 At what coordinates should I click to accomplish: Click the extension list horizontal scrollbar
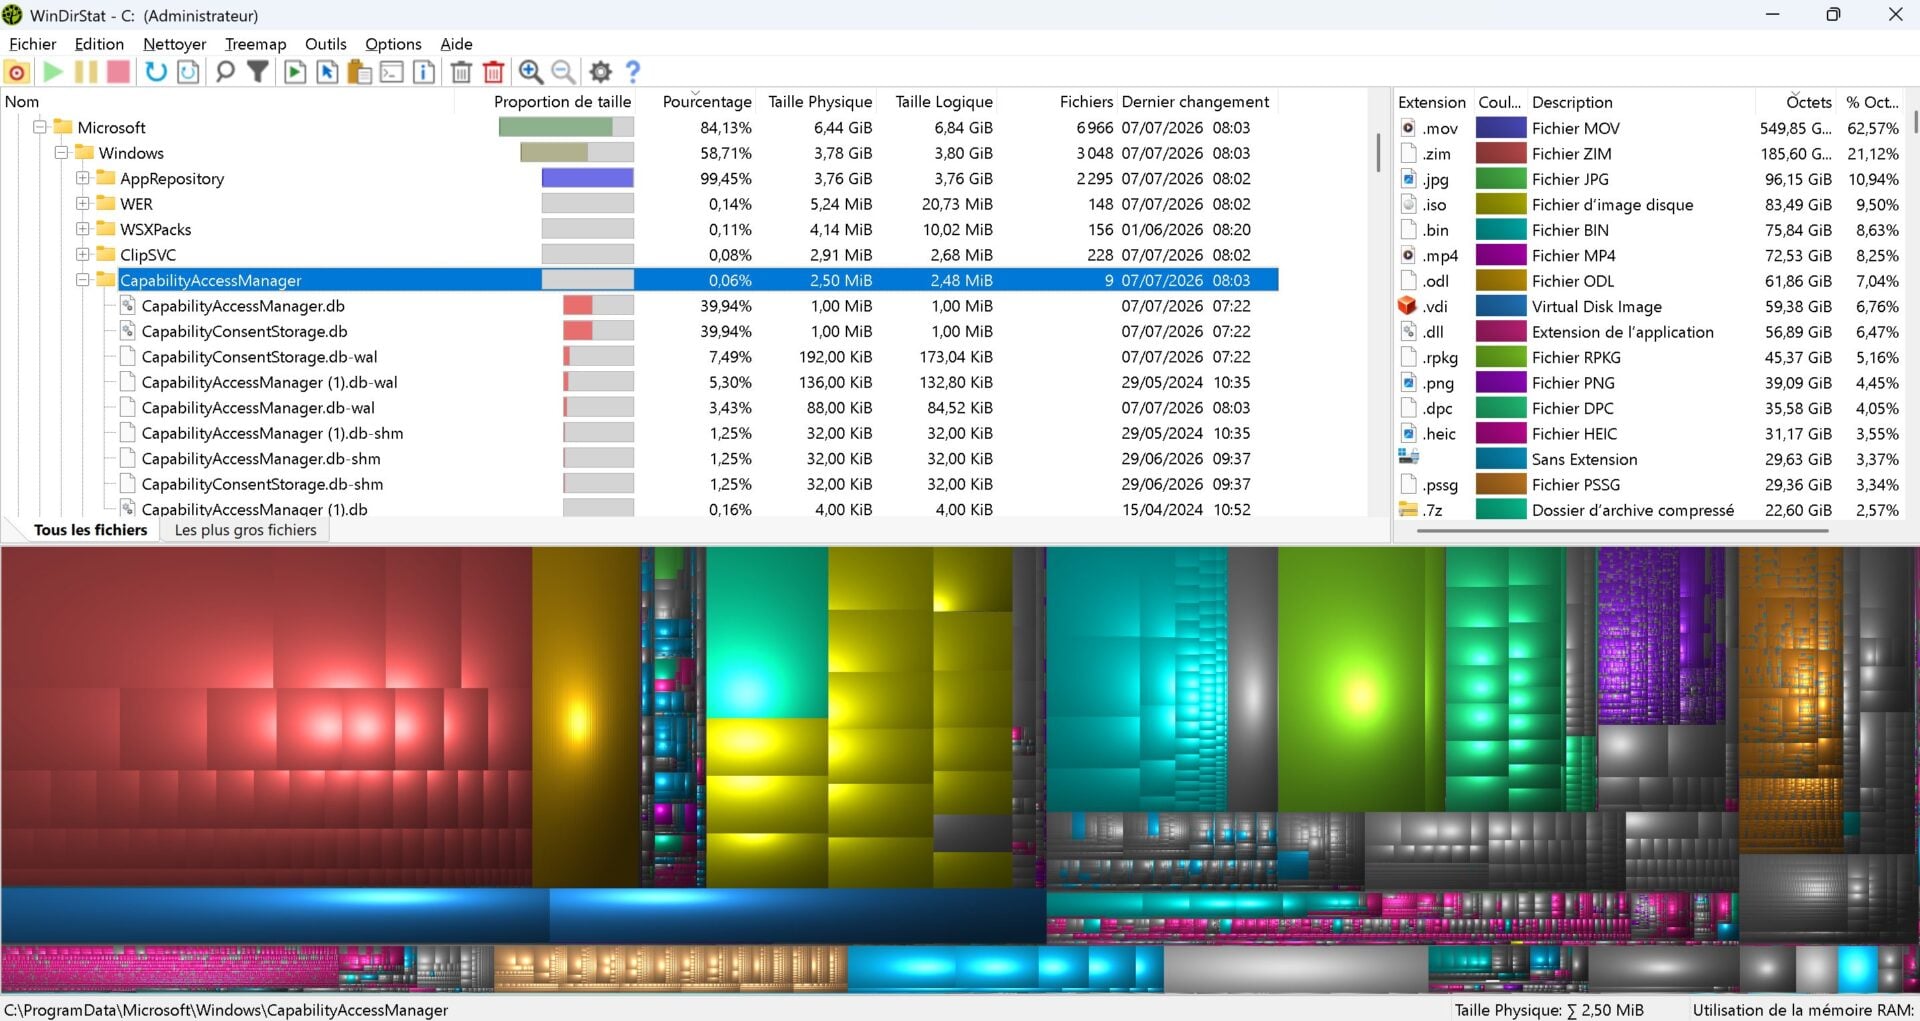point(1622,531)
